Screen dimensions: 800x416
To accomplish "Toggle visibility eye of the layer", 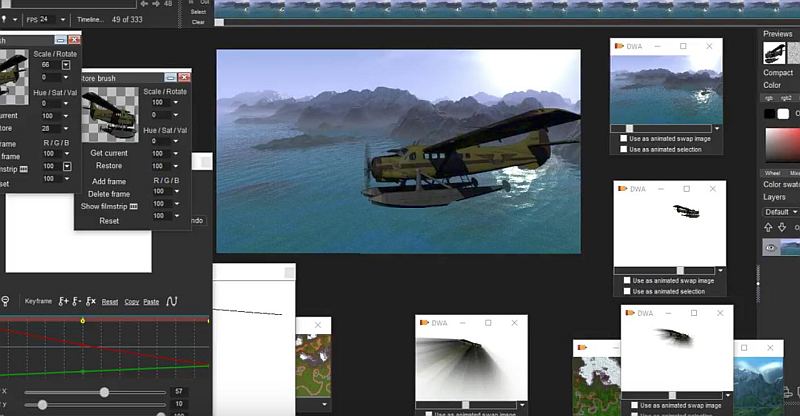I will pyautogui.click(x=771, y=247).
